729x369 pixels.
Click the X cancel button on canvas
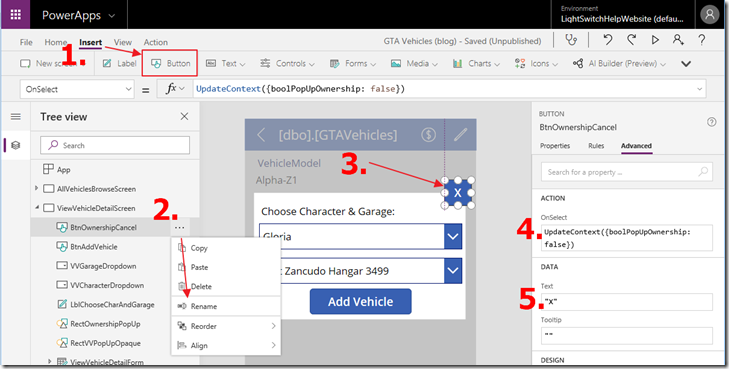(x=457, y=192)
